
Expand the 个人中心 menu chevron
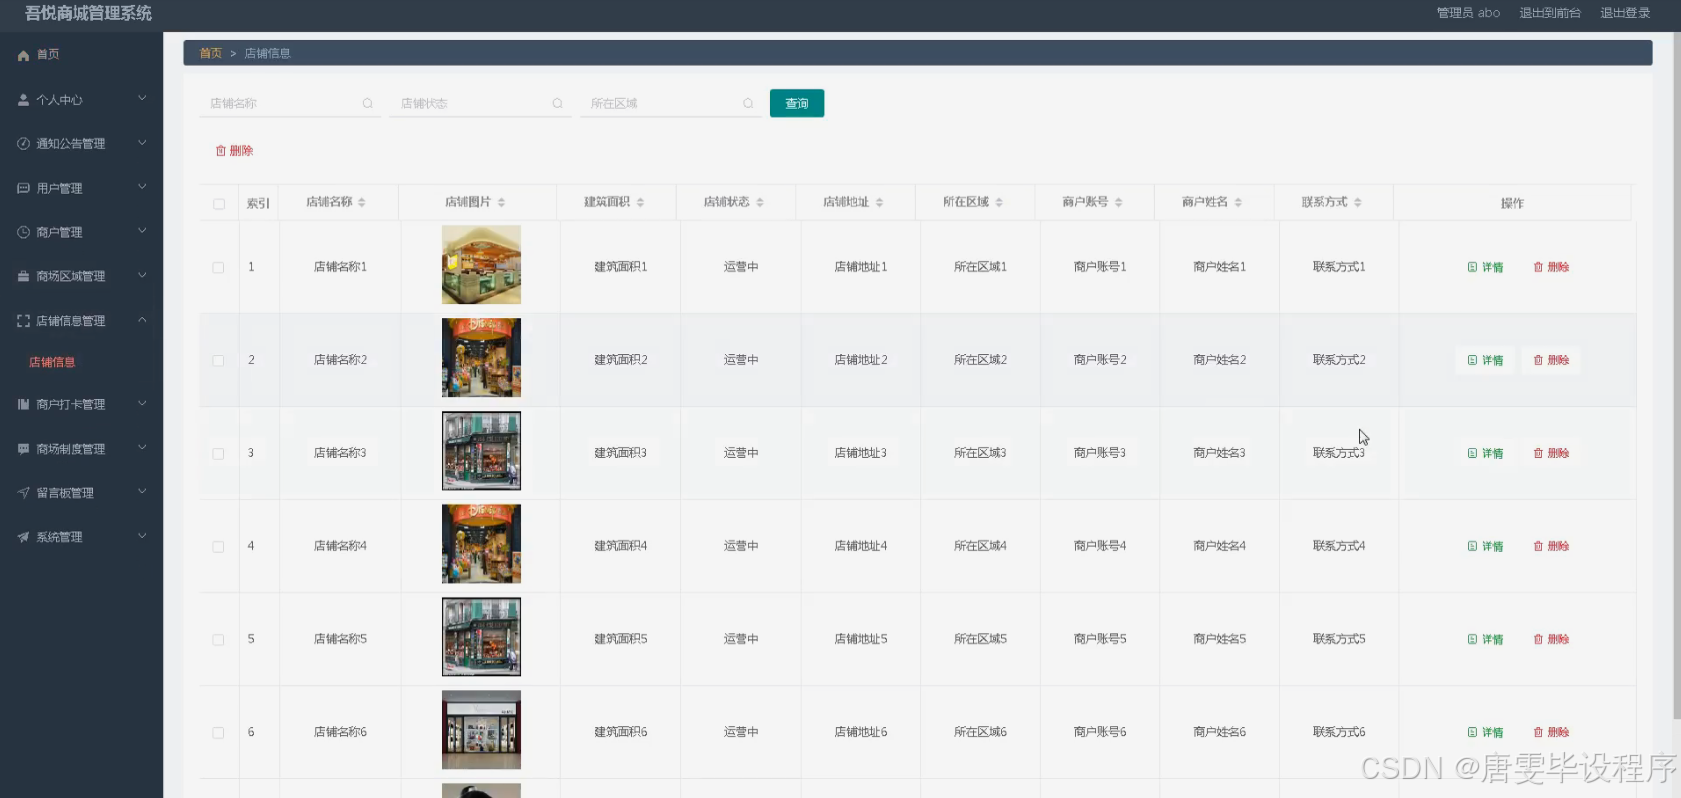point(142,98)
